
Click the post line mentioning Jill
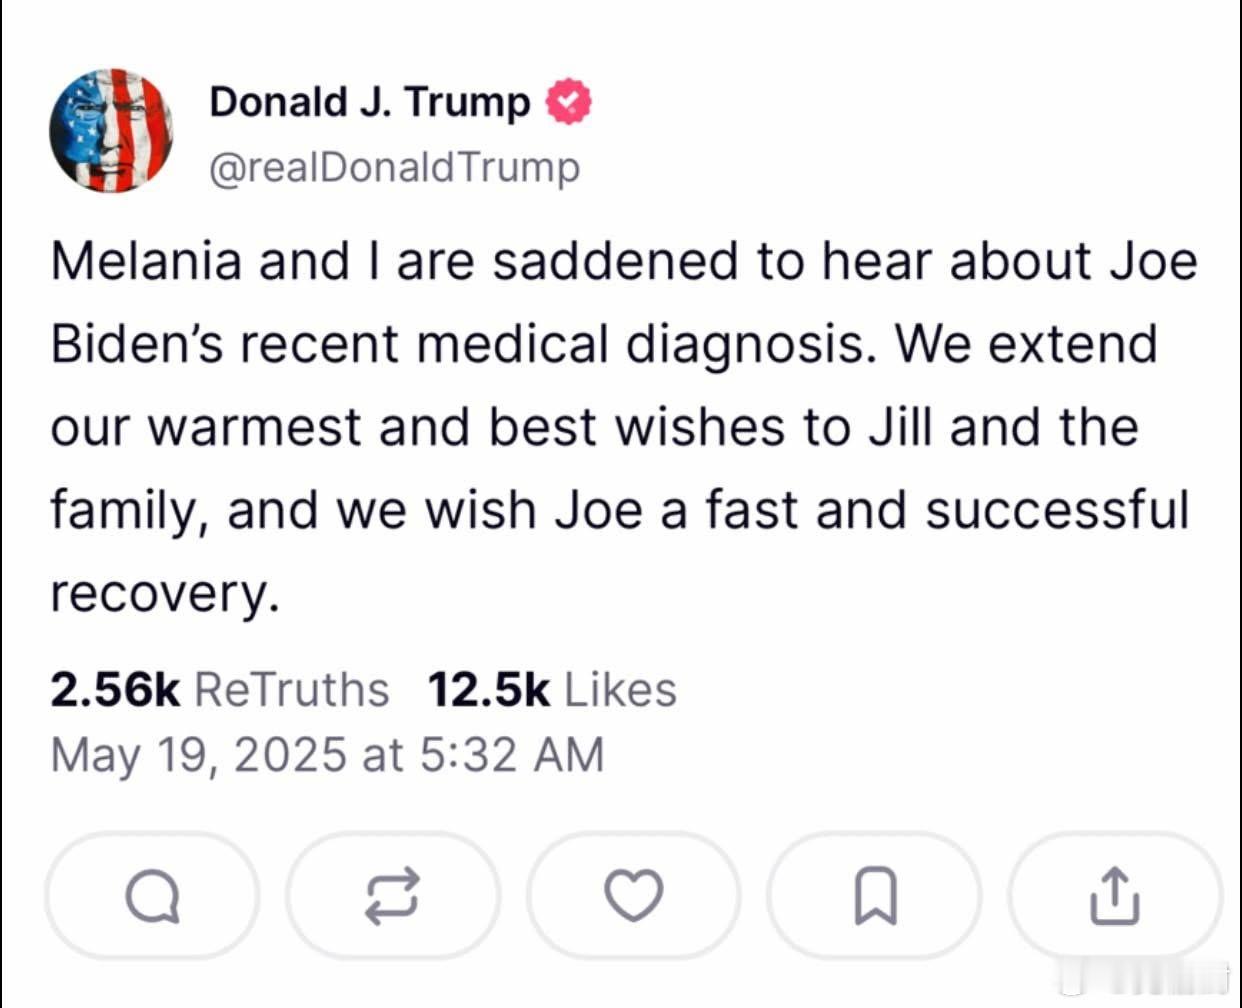[594, 427]
